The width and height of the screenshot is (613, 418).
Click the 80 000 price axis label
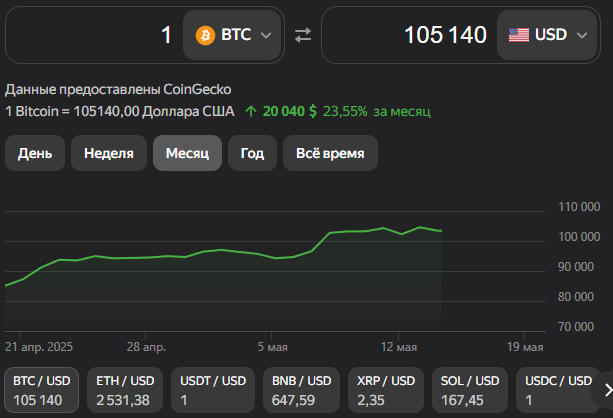575,297
